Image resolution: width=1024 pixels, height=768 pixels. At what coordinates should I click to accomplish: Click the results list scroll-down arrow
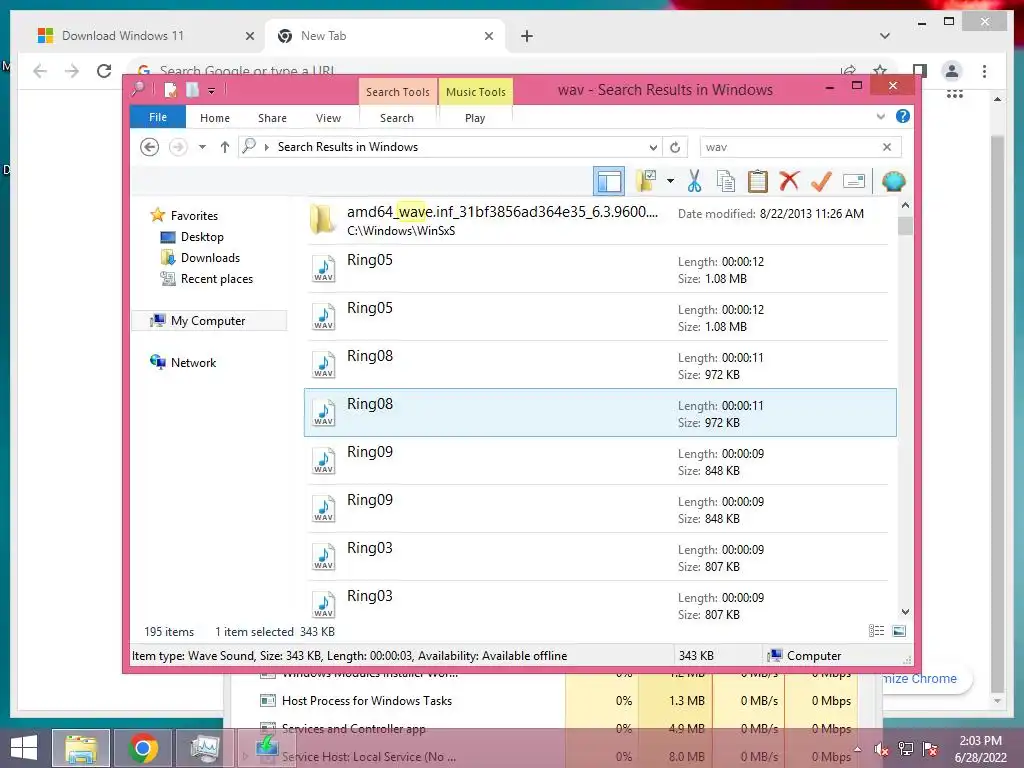pos(905,612)
